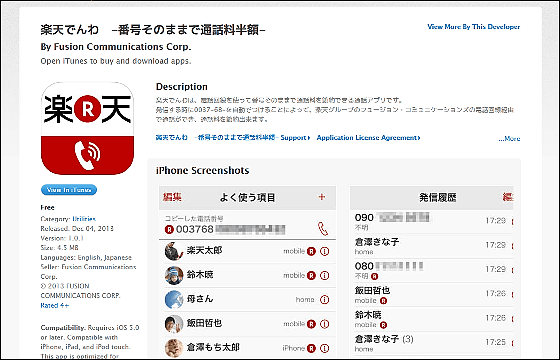Expand description with ...More link
Image resolution: width=560 pixels, height=360 pixels.
[x=509, y=139]
